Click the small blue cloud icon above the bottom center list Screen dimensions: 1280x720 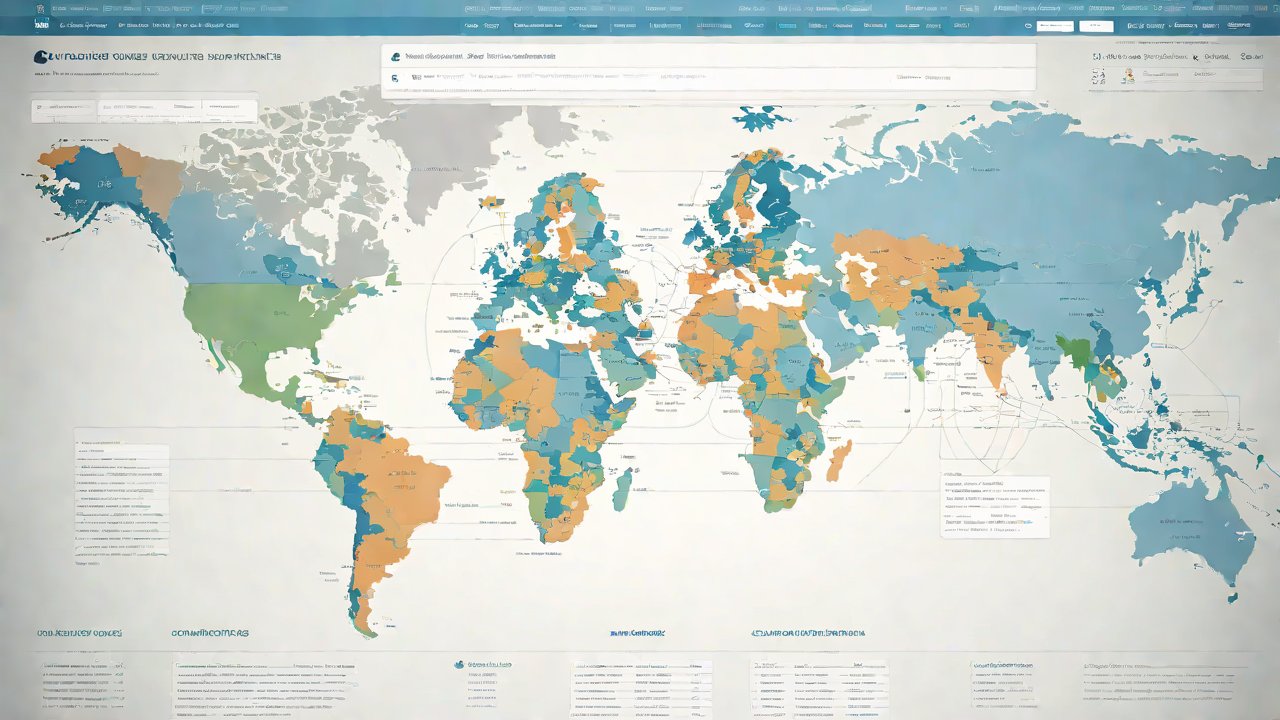point(459,664)
